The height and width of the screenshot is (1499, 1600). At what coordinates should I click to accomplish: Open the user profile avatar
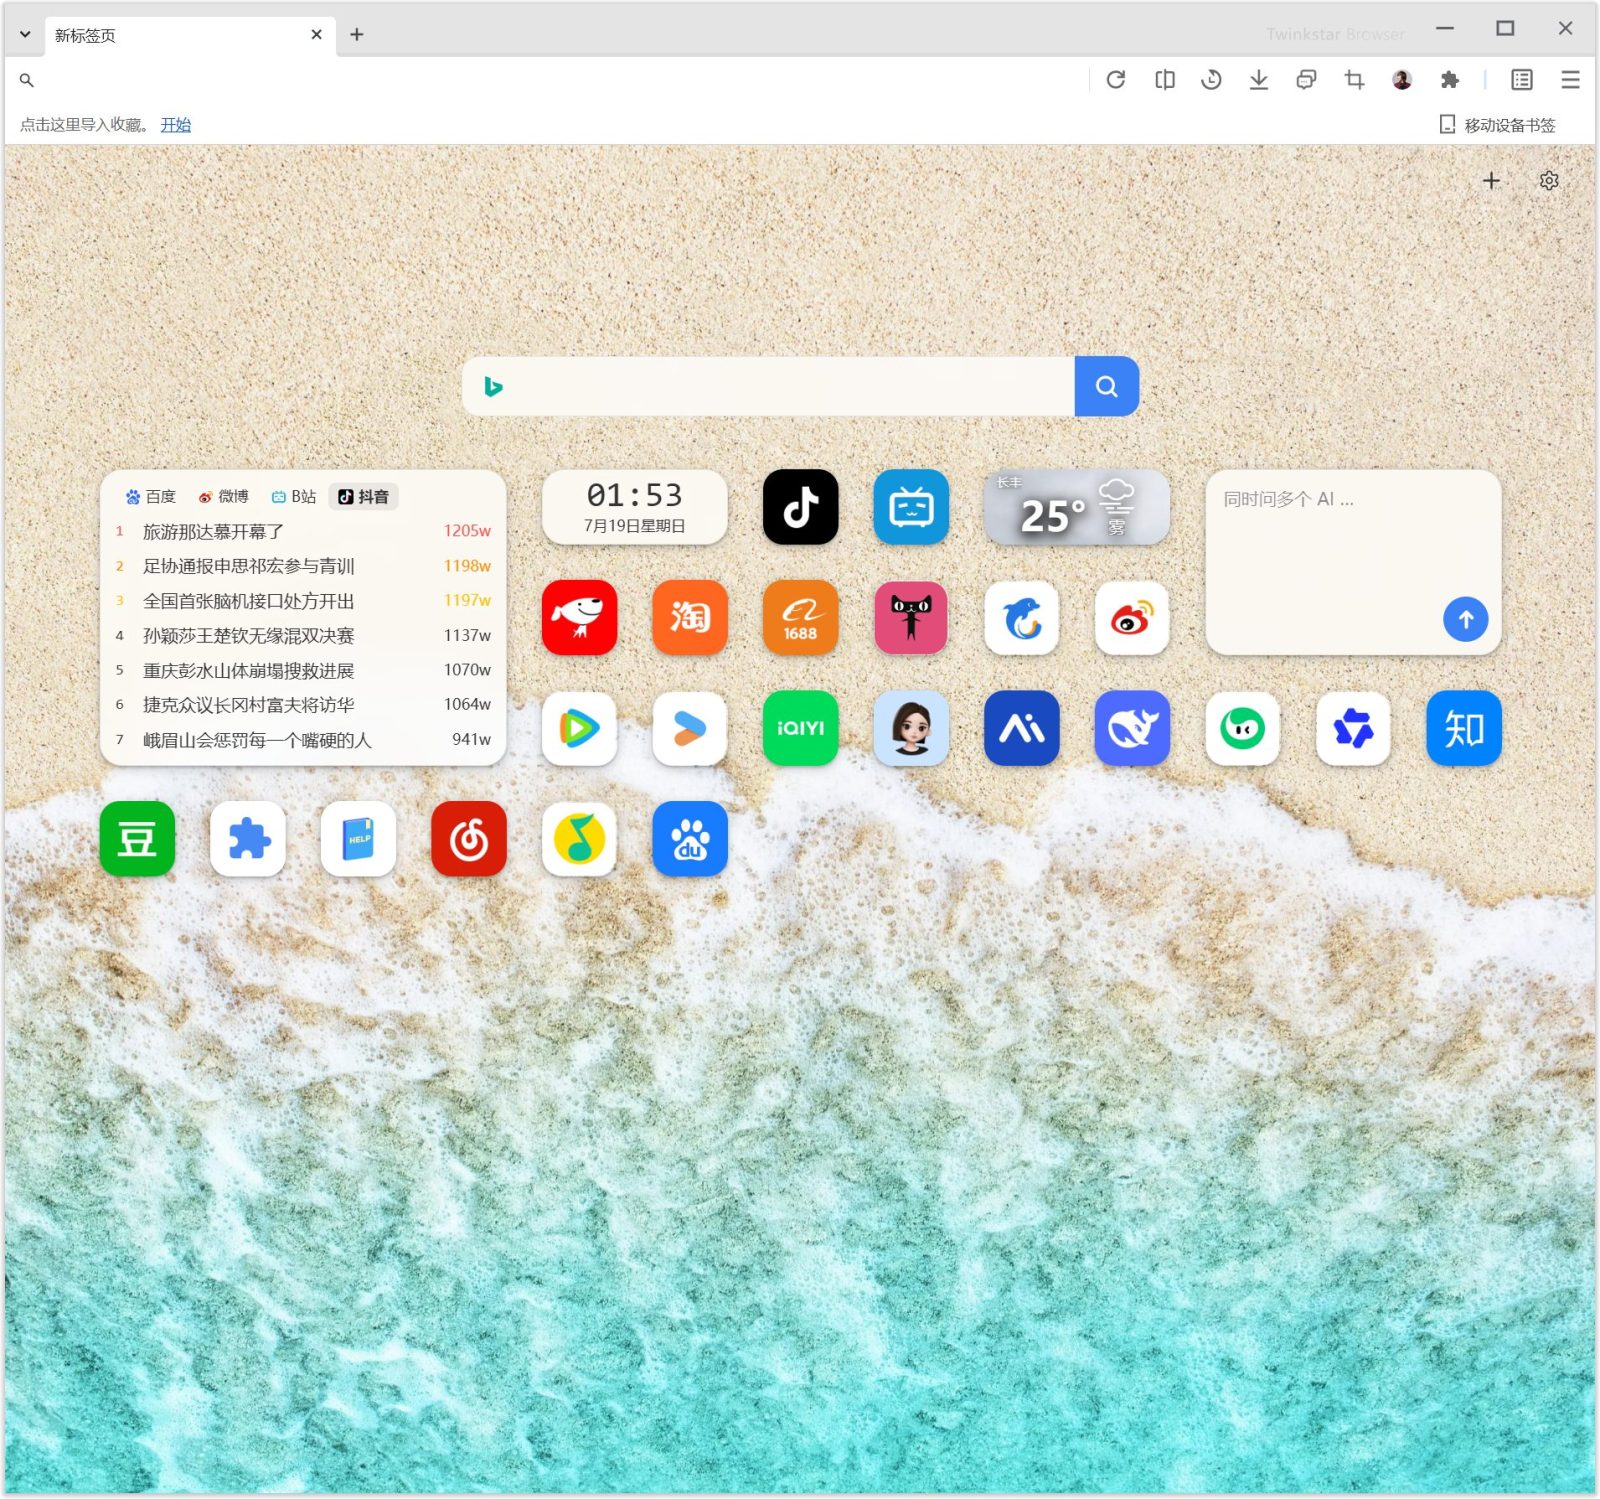(1402, 80)
